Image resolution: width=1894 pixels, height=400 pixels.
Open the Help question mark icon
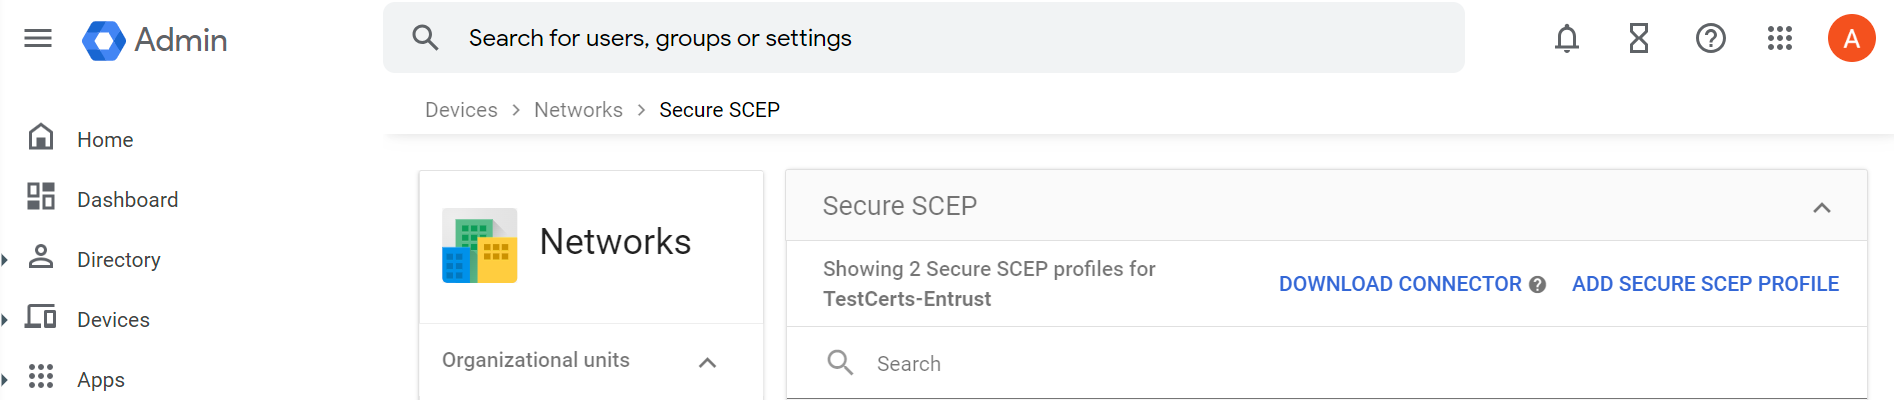[x=1711, y=39]
